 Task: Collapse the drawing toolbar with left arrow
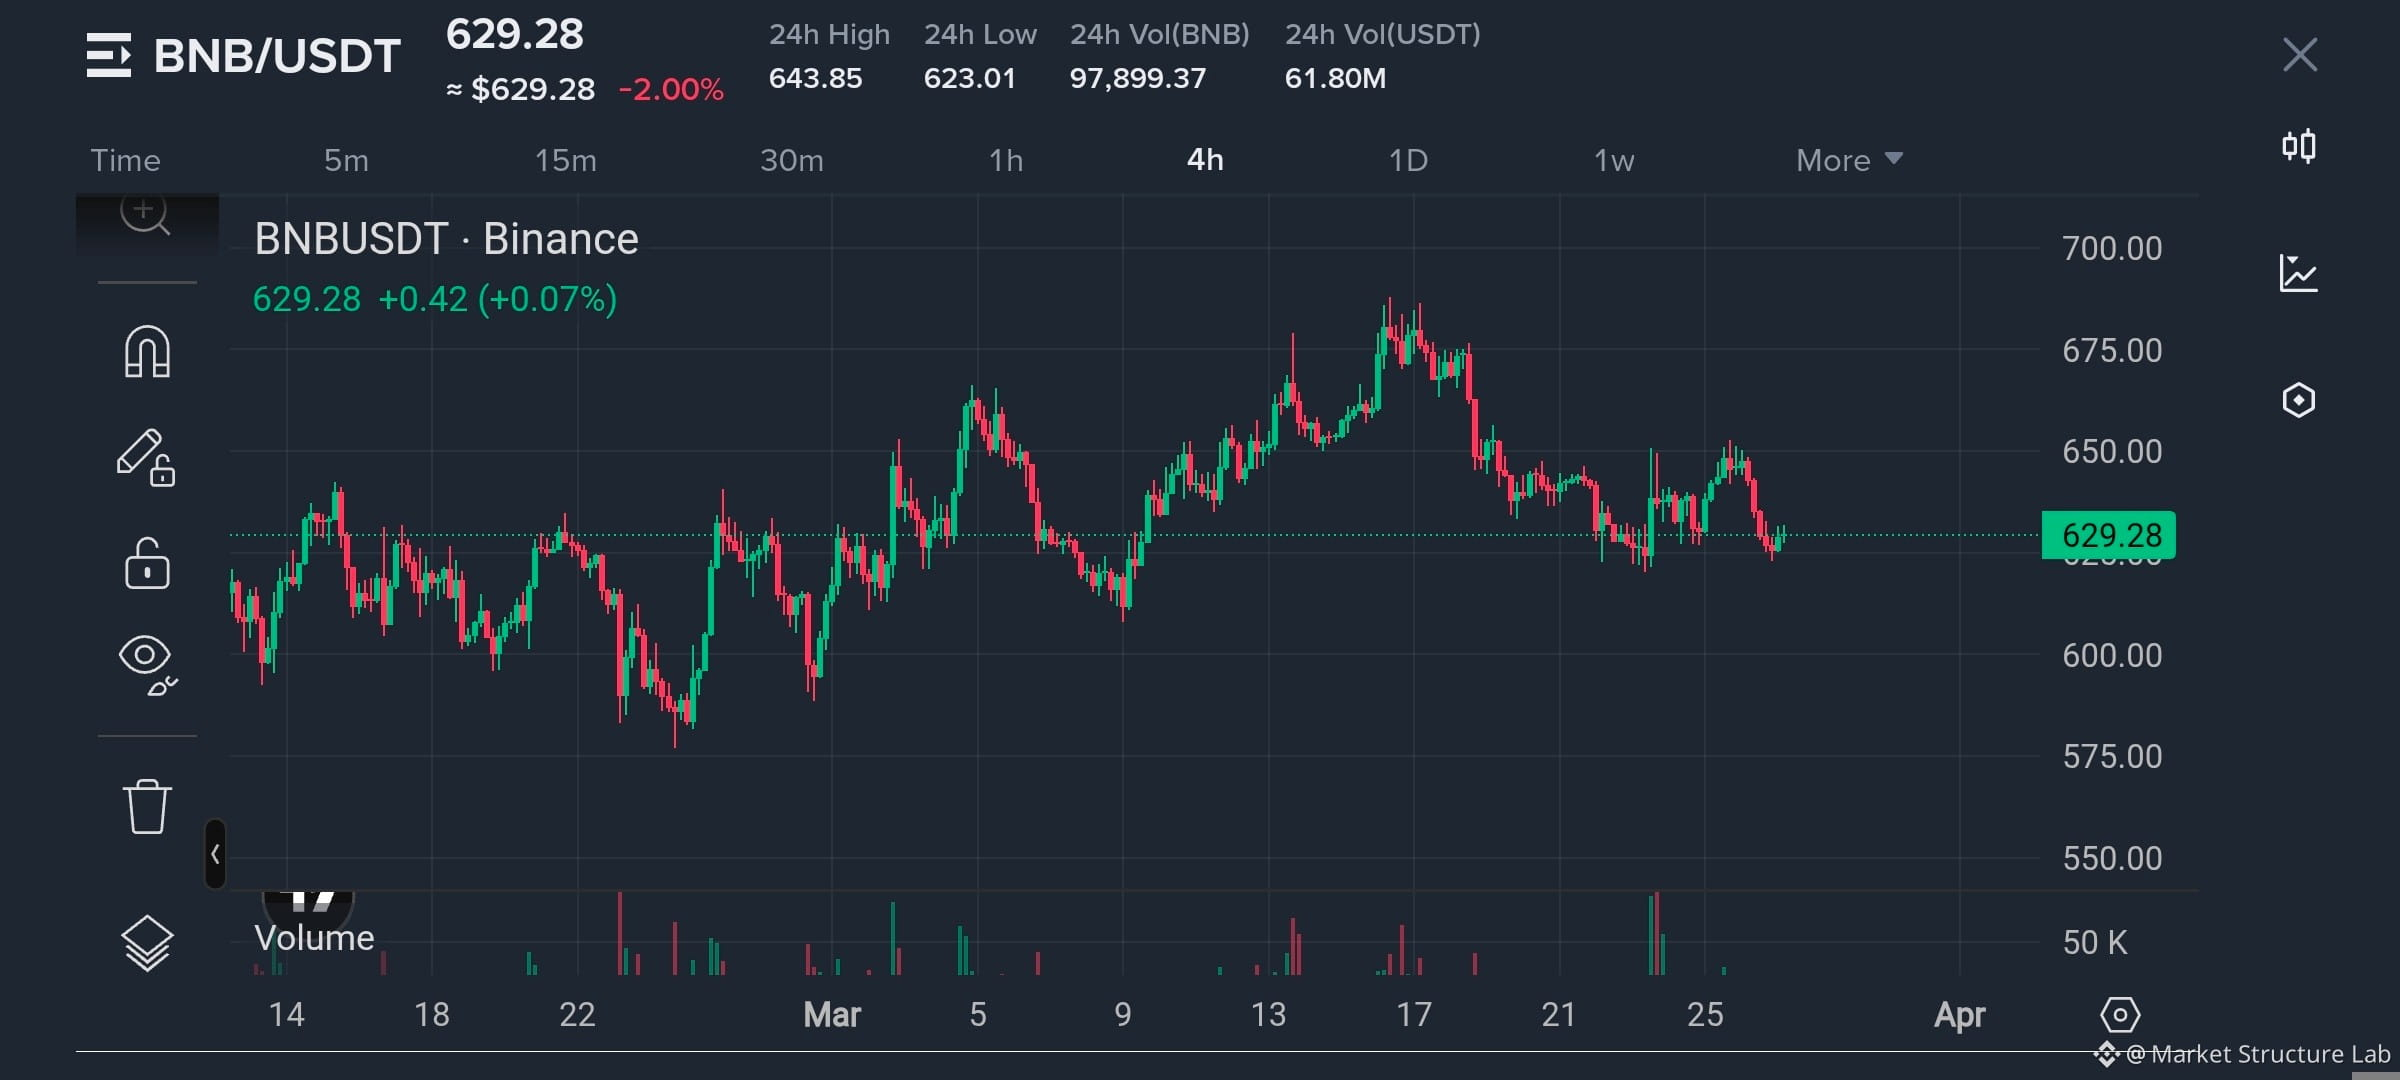[x=215, y=854]
